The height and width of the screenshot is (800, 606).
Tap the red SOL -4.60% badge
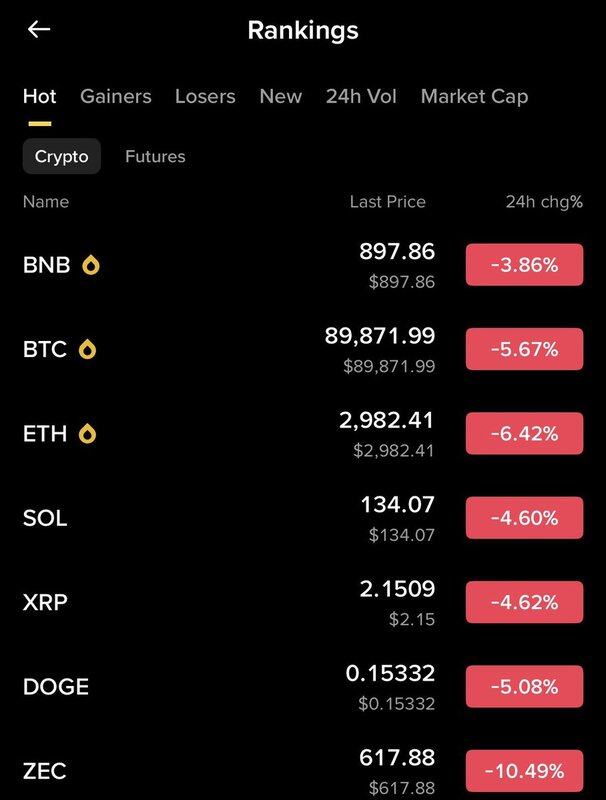click(x=524, y=518)
